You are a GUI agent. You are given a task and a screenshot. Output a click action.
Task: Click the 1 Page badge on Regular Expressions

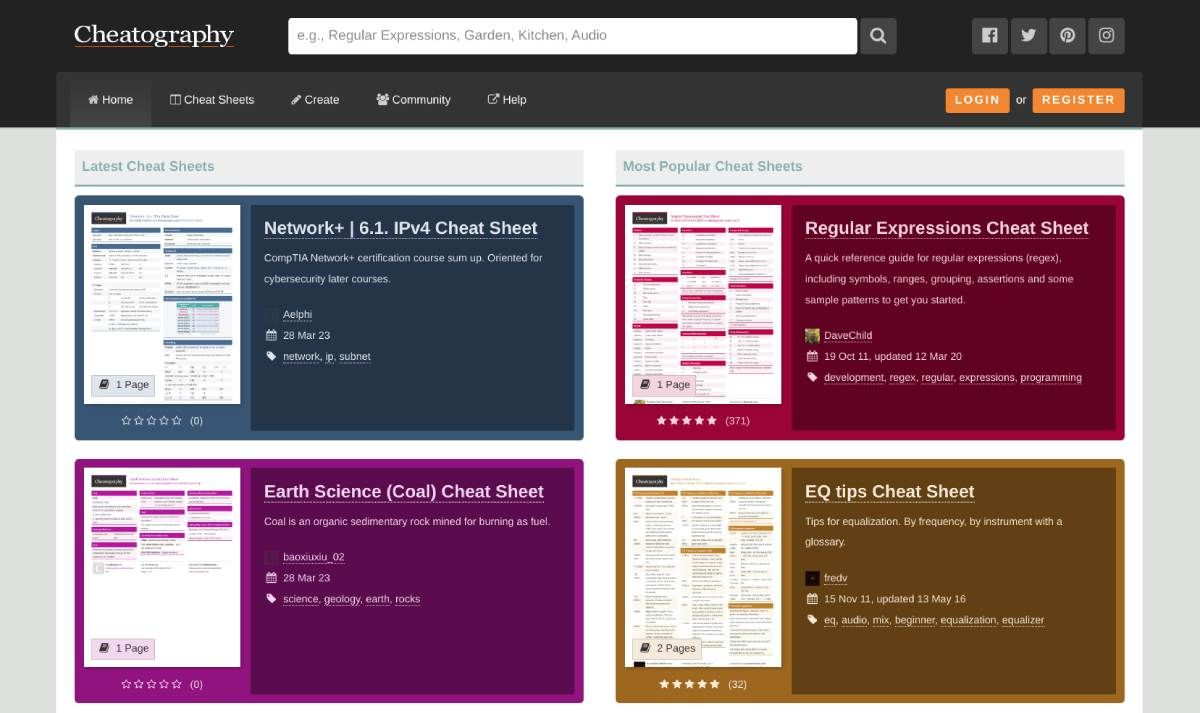(x=664, y=384)
